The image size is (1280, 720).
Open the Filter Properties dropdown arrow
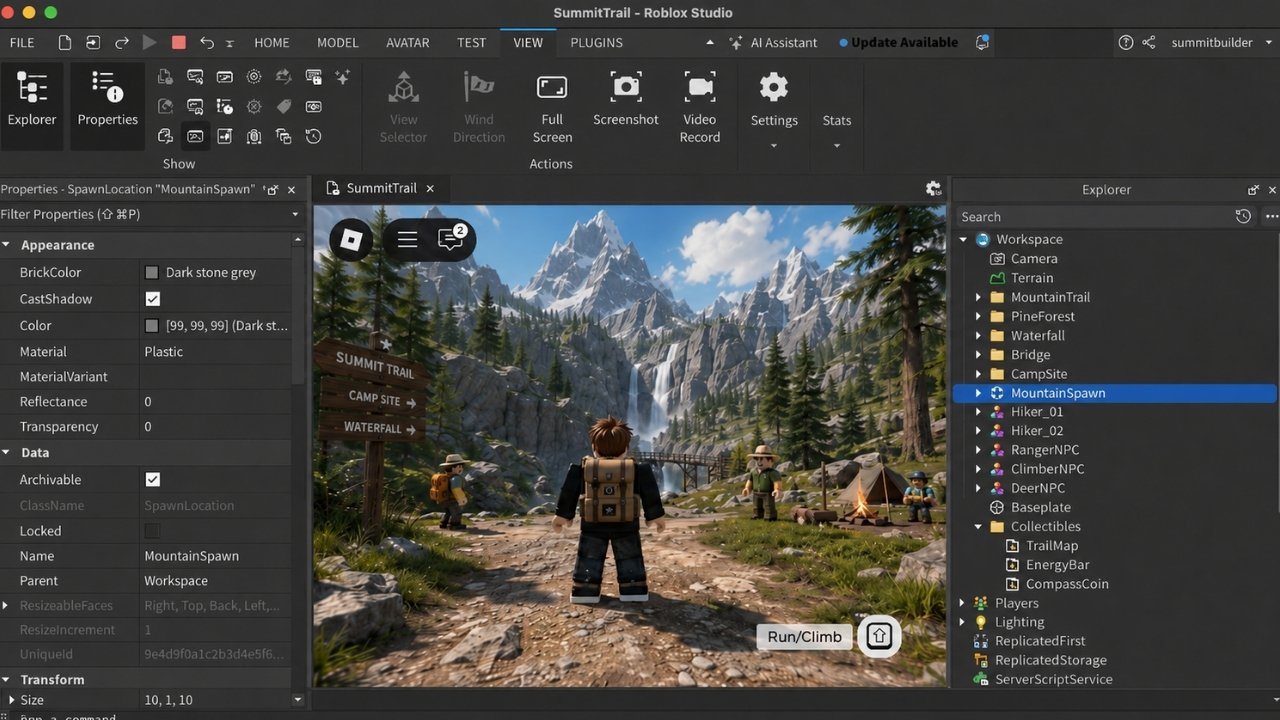tap(295, 214)
